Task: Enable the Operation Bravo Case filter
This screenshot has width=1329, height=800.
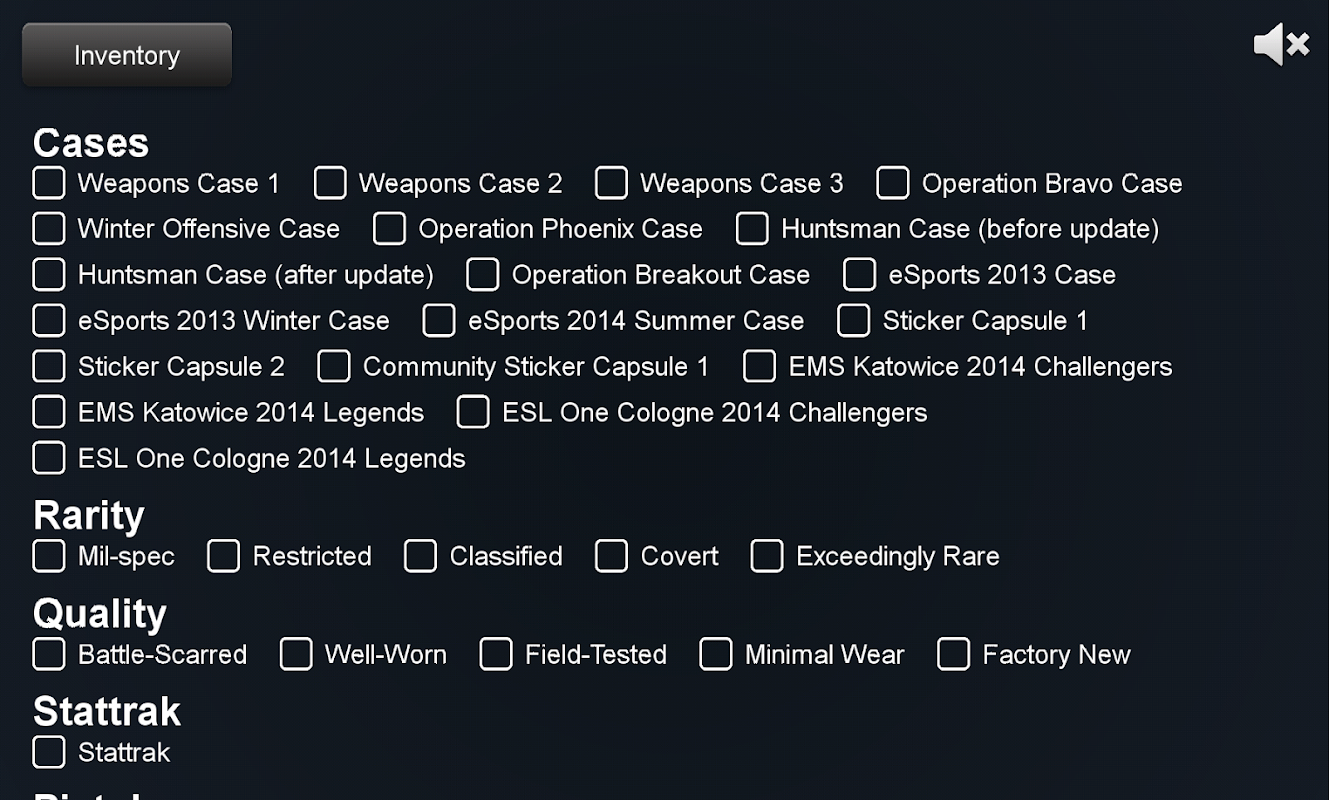Action: (x=893, y=183)
